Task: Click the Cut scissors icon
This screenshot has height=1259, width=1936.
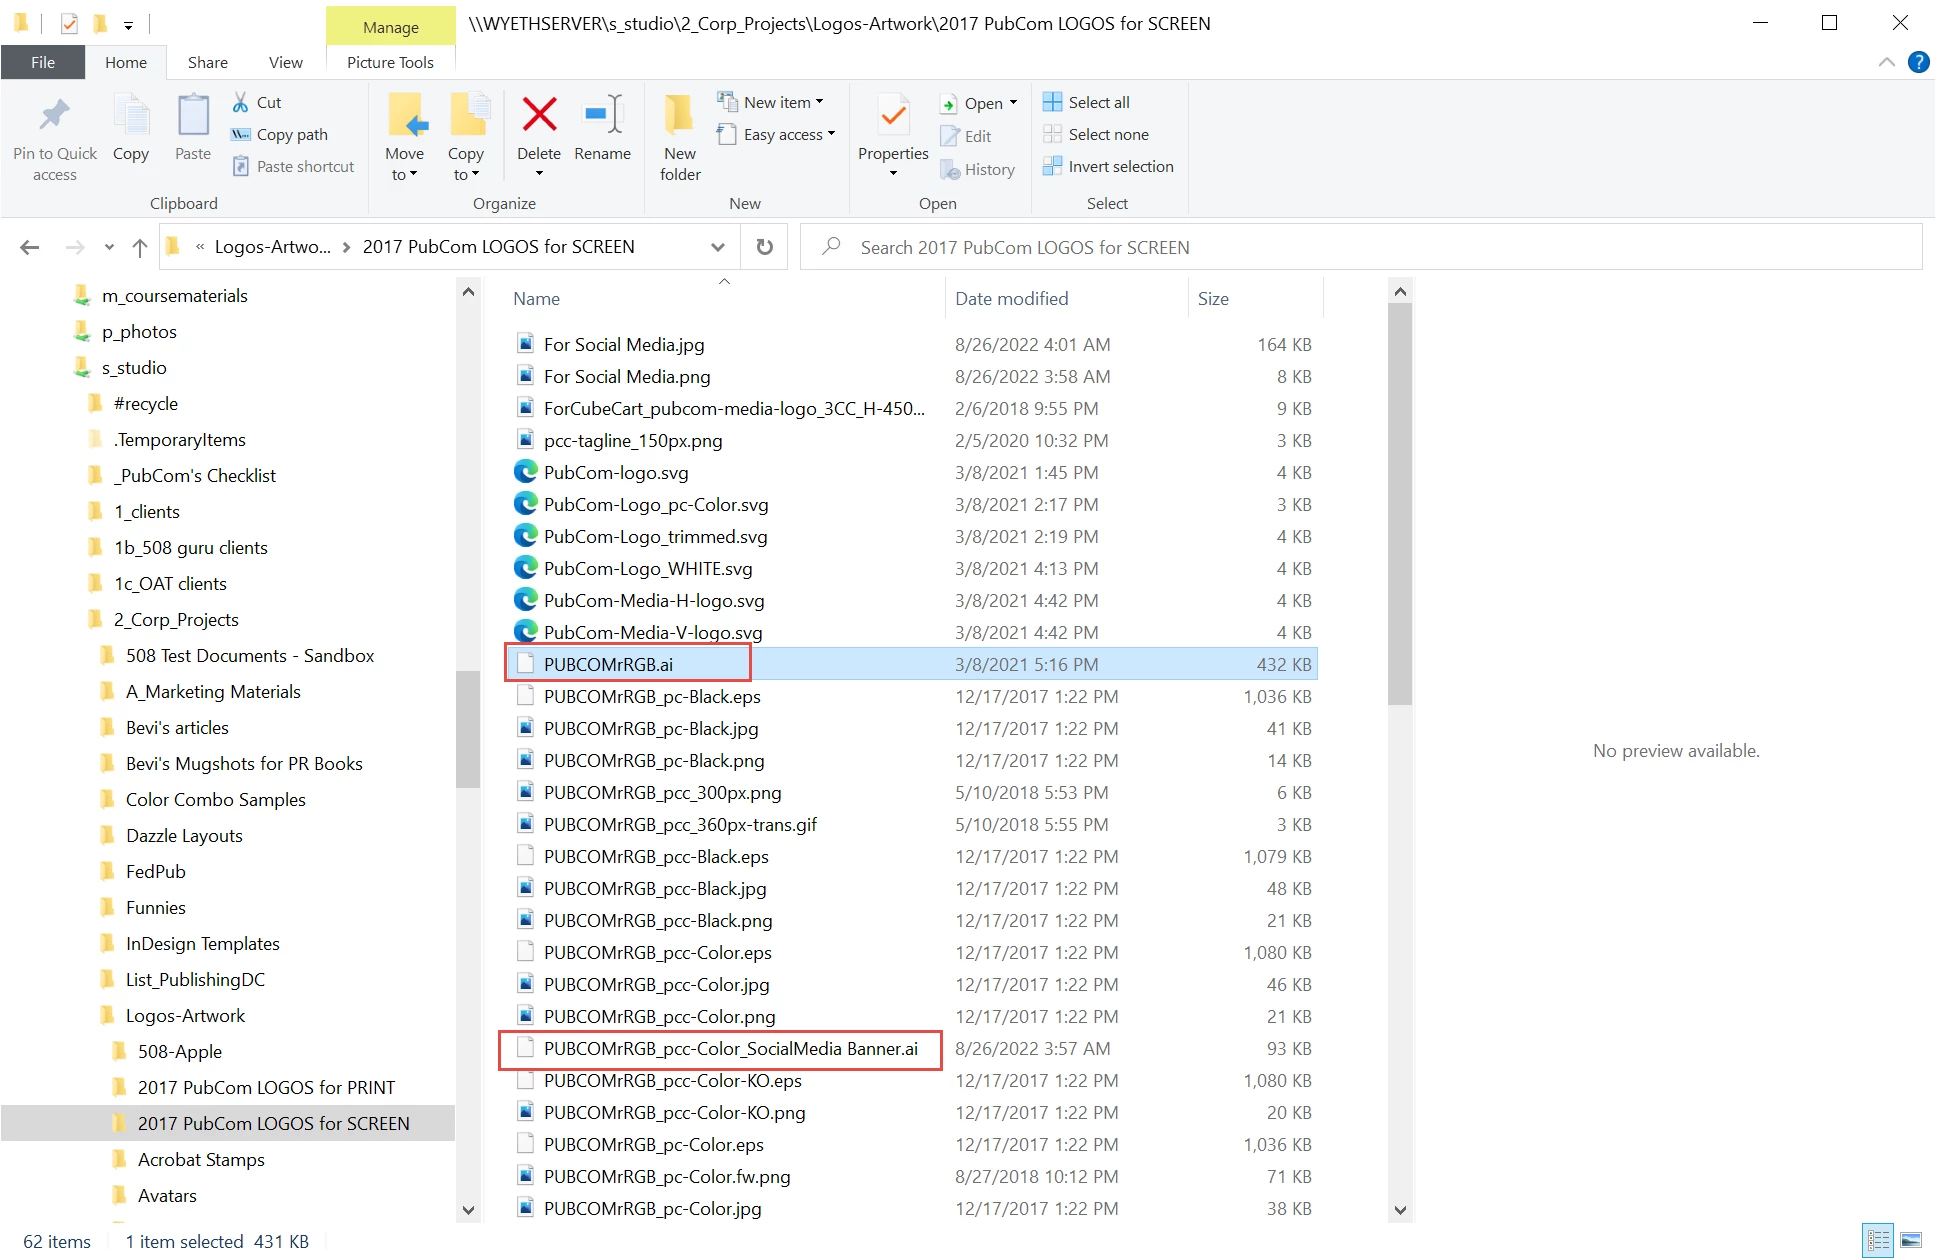Action: point(241,102)
